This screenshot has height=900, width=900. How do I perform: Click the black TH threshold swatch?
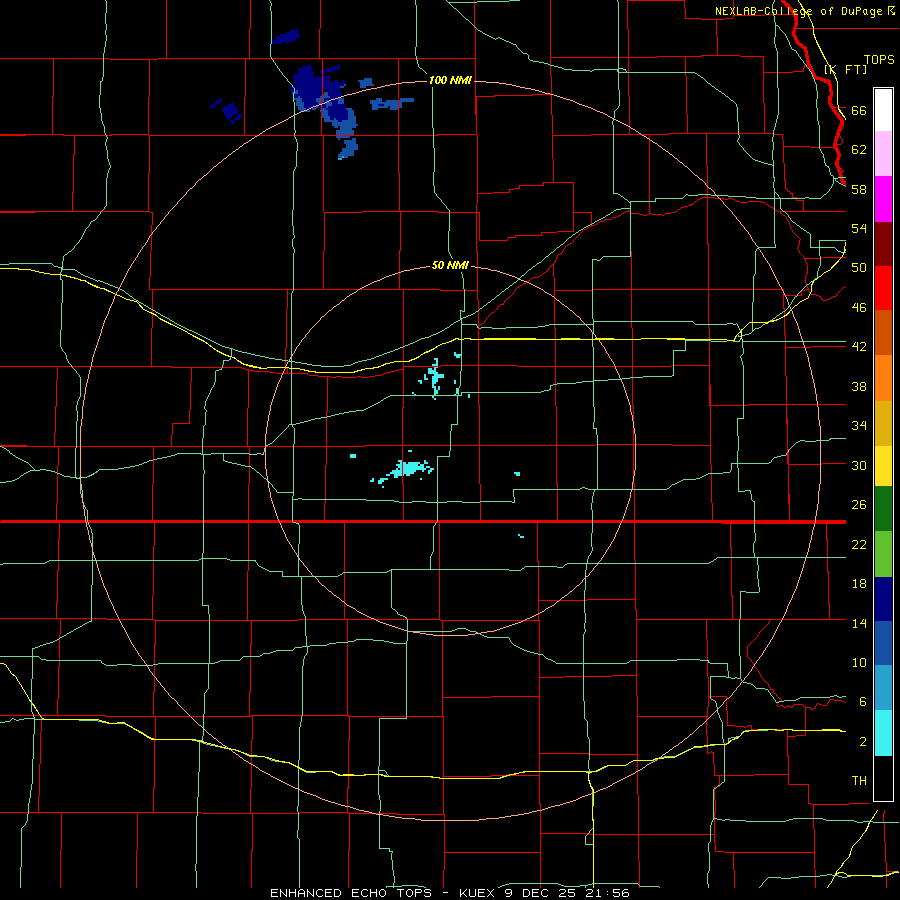point(883,778)
